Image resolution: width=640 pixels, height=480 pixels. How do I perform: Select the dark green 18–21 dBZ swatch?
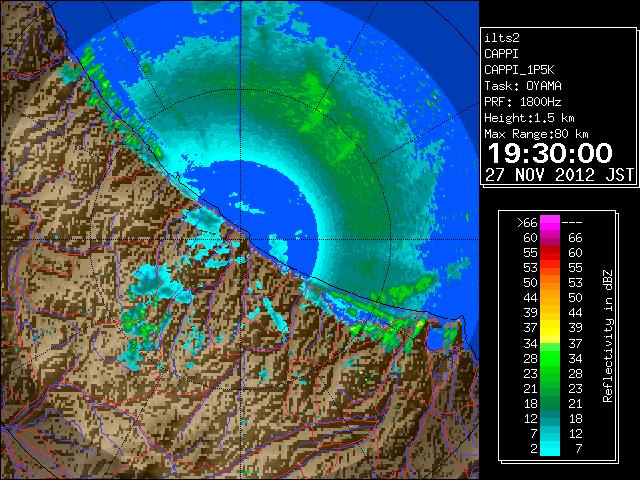(550, 403)
